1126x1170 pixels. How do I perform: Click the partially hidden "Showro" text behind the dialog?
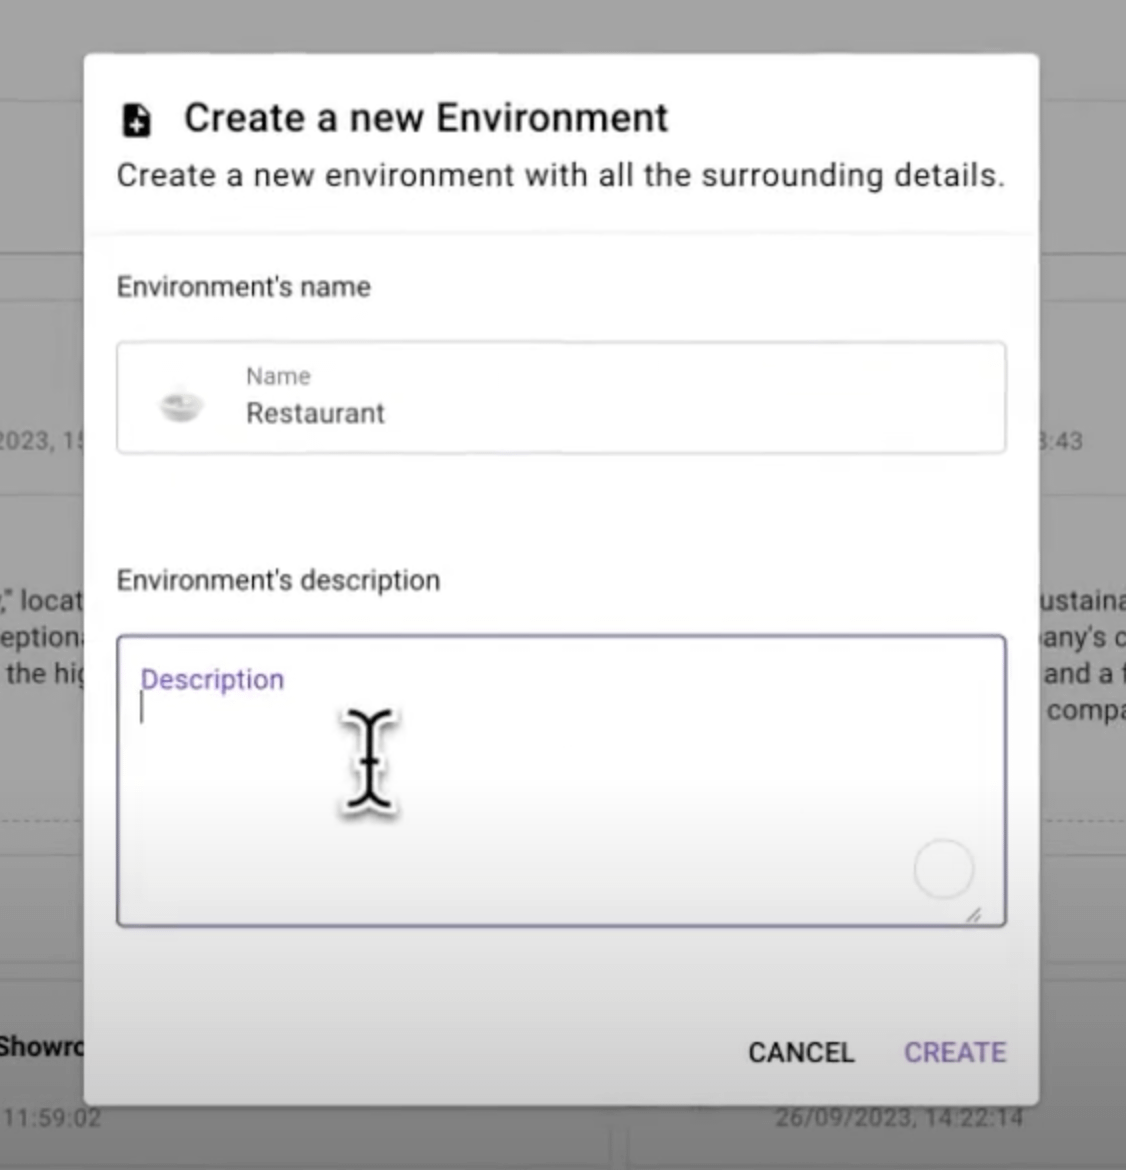coord(42,1047)
